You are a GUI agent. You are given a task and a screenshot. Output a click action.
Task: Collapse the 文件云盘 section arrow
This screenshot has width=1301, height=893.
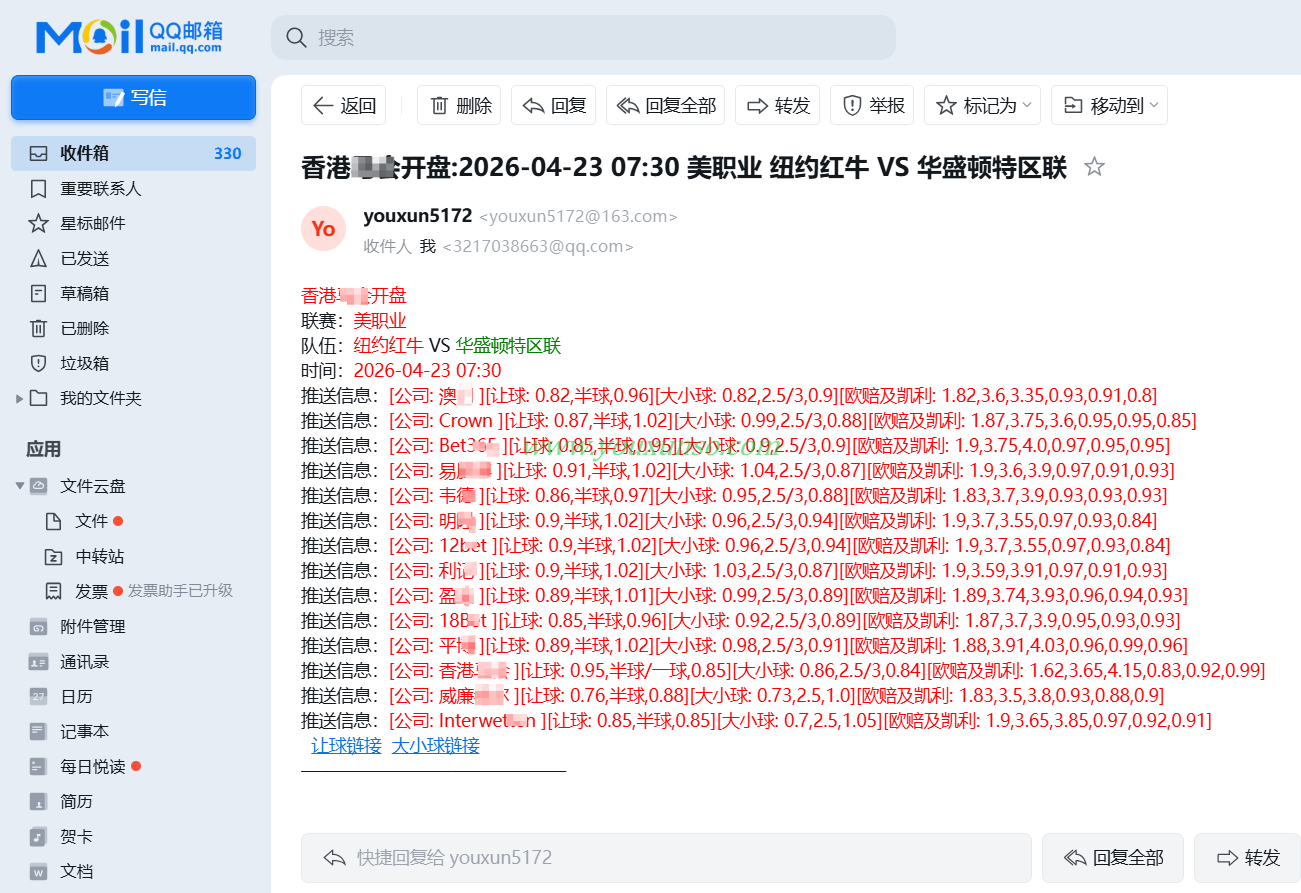coord(19,486)
